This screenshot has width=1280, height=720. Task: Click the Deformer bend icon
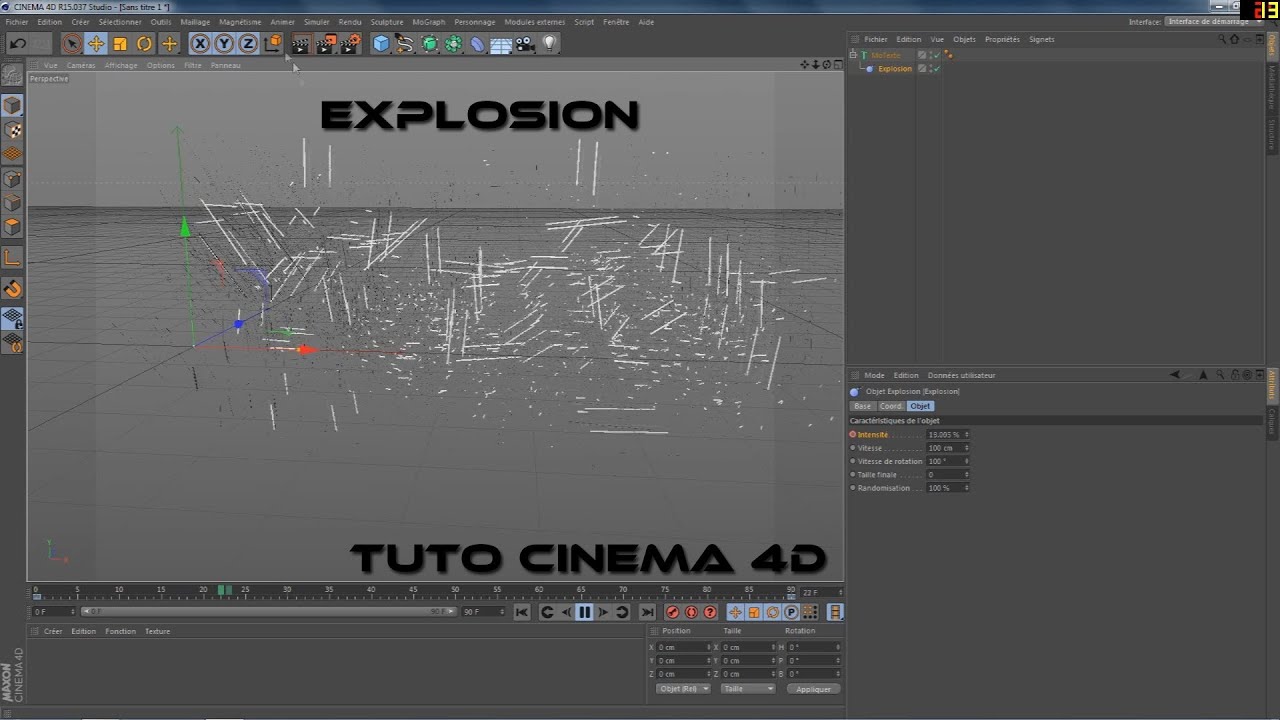(x=477, y=43)
